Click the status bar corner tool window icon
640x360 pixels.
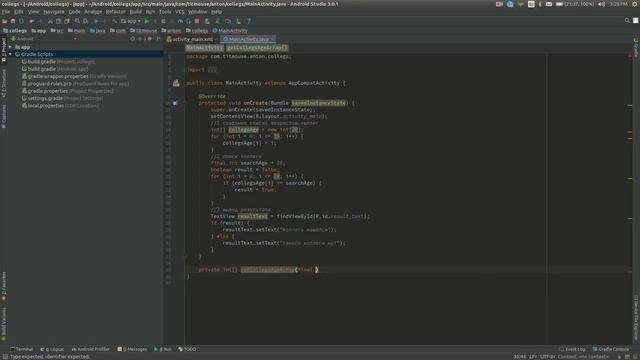tap(5, 357)
